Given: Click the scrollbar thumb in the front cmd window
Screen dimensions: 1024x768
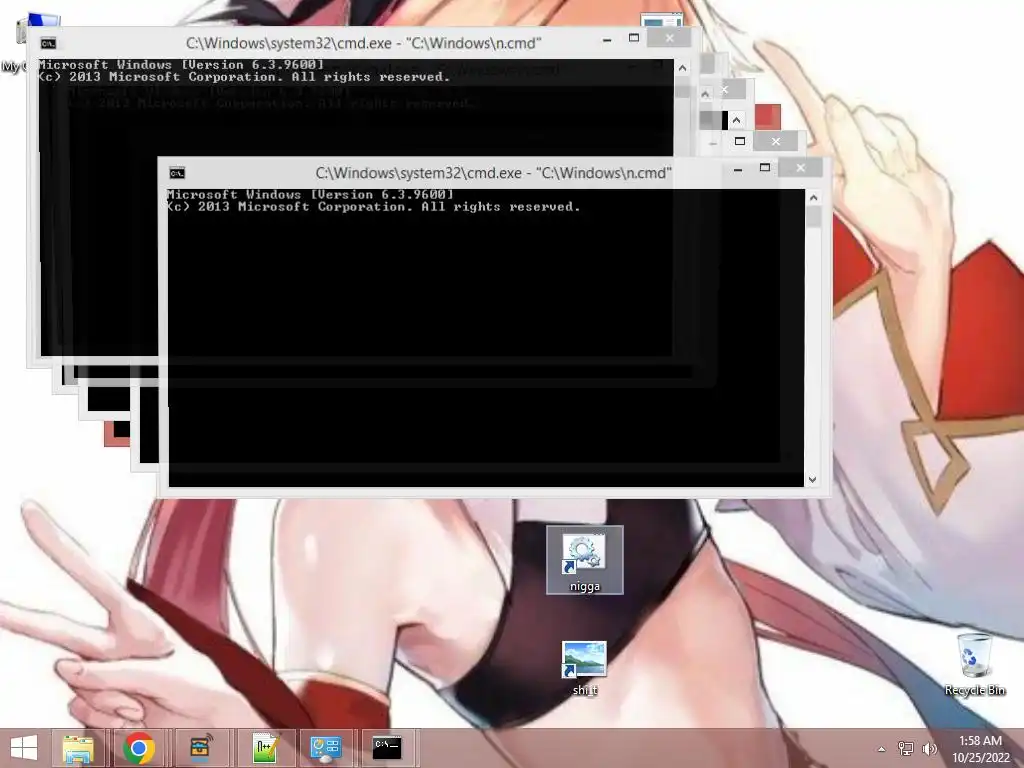Looking at the screenshot, I should pyautogui.click(x=813, y=217).
